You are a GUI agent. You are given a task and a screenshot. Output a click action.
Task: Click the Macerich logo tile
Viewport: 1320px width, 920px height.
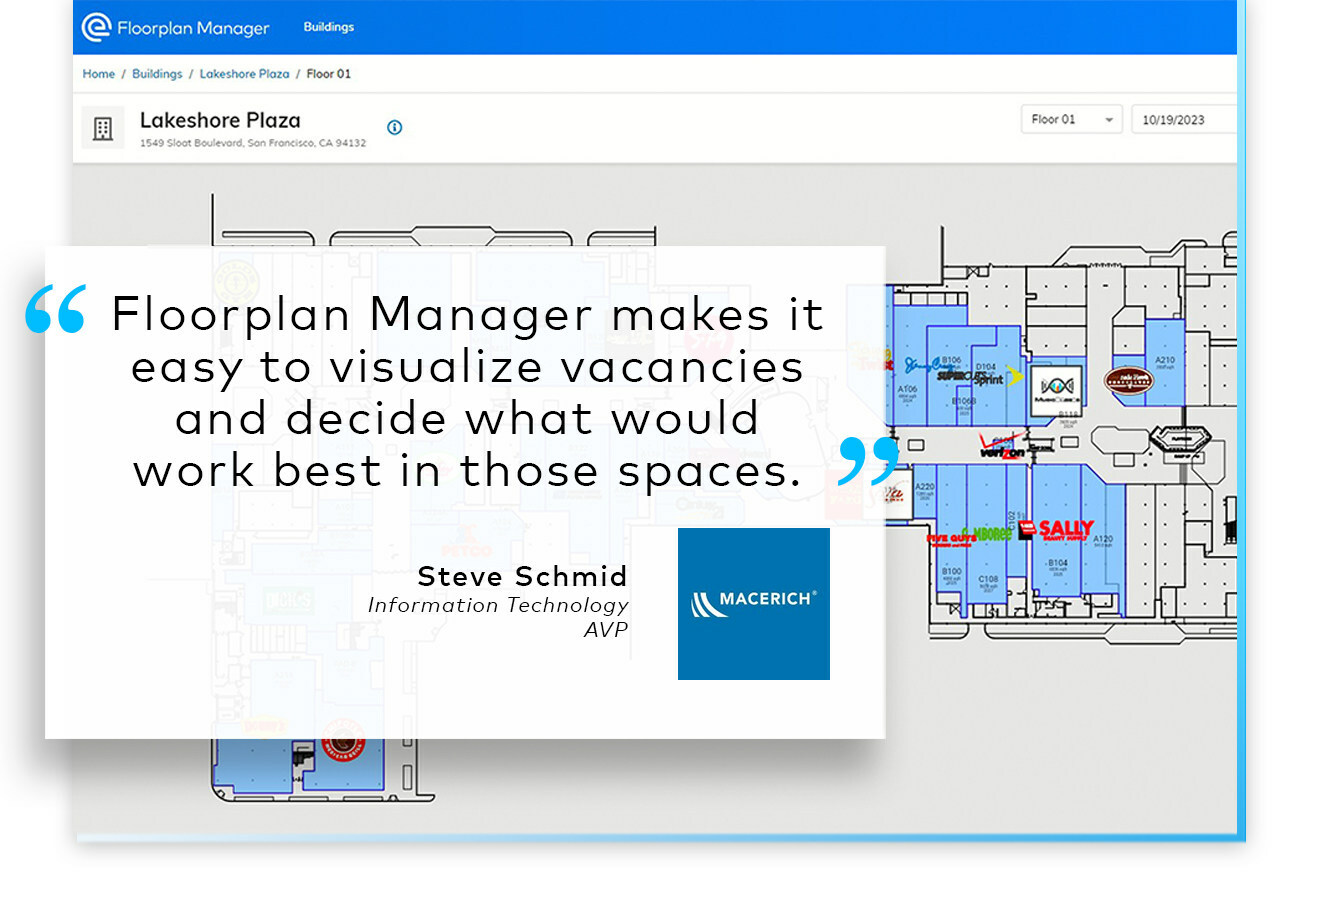pos(754,604)
